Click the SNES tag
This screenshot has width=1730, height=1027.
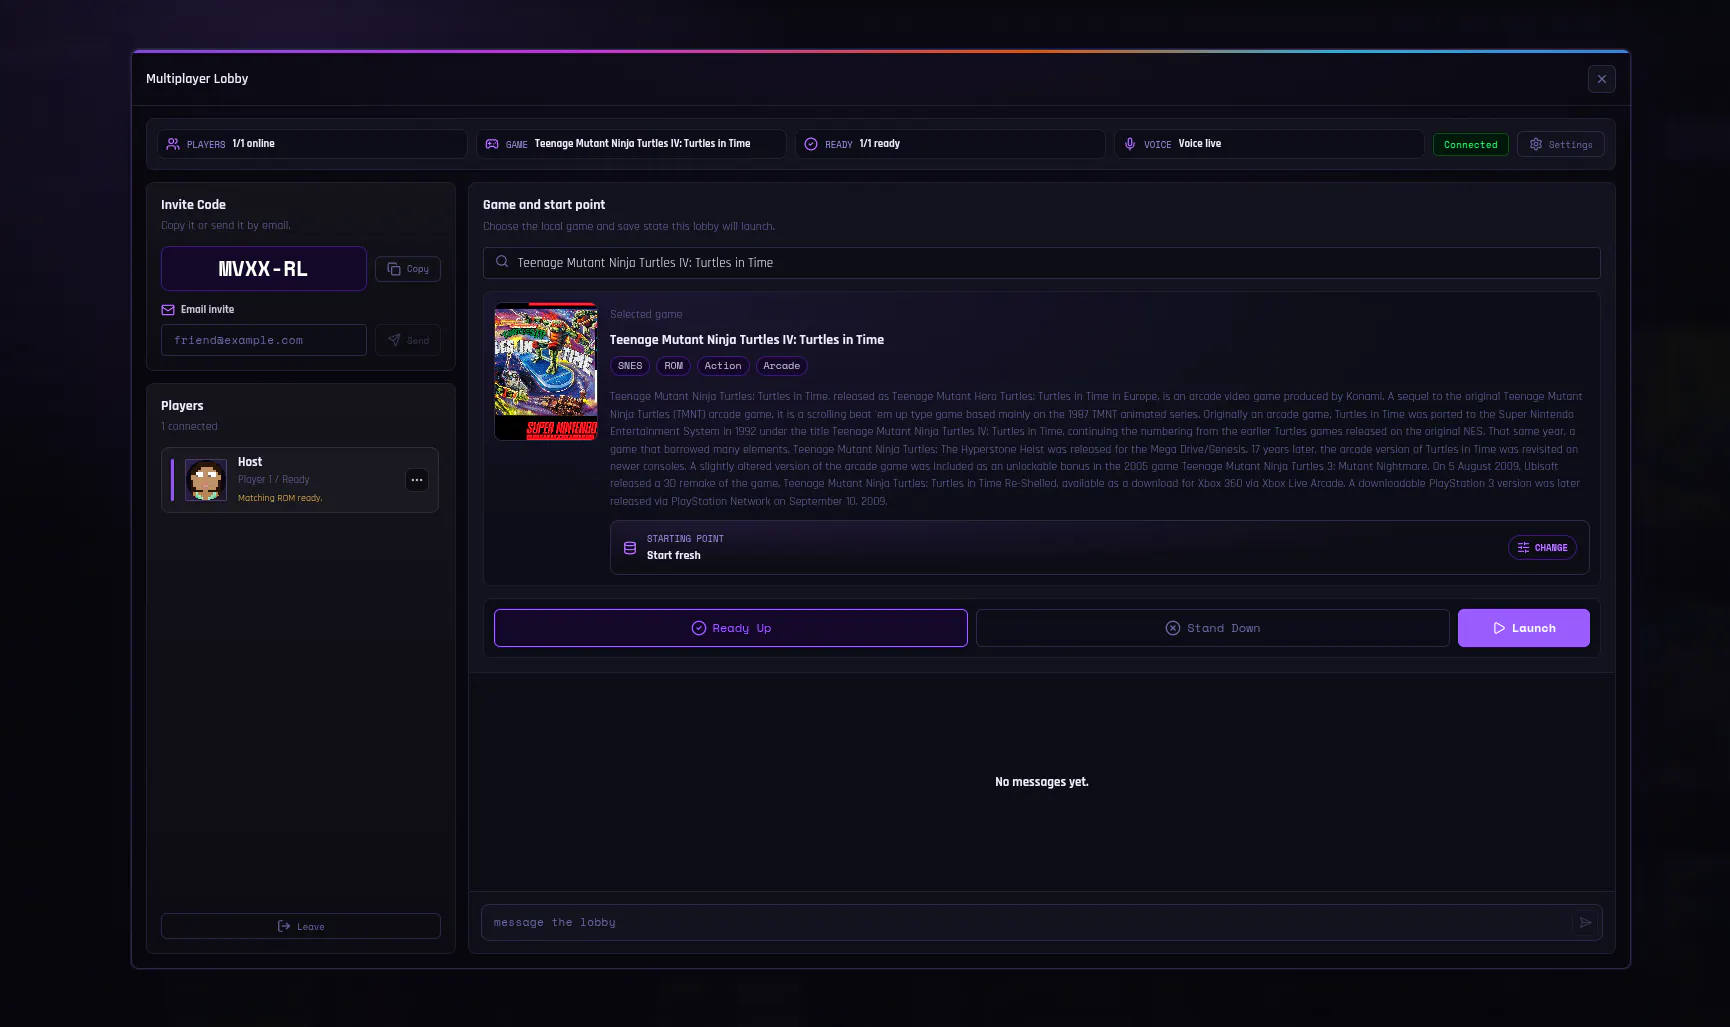pyautogui.click(x=630, y=366)
